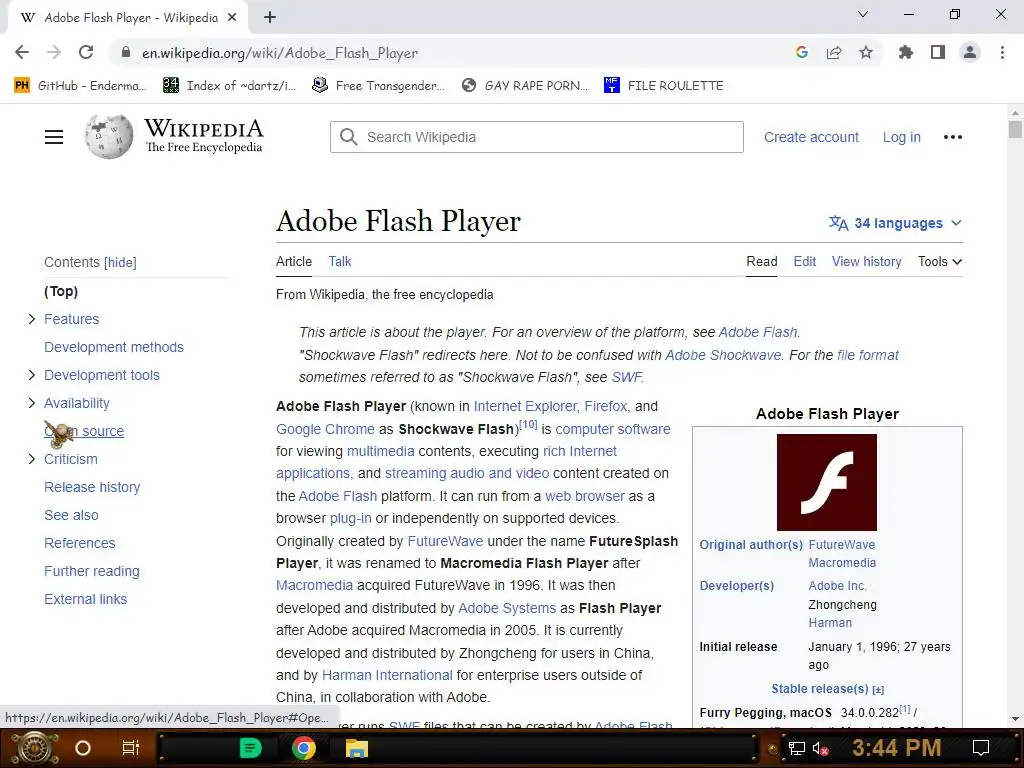Click the Stable release edit [±] link
The image size is (1024, 768).
(878, 690)
